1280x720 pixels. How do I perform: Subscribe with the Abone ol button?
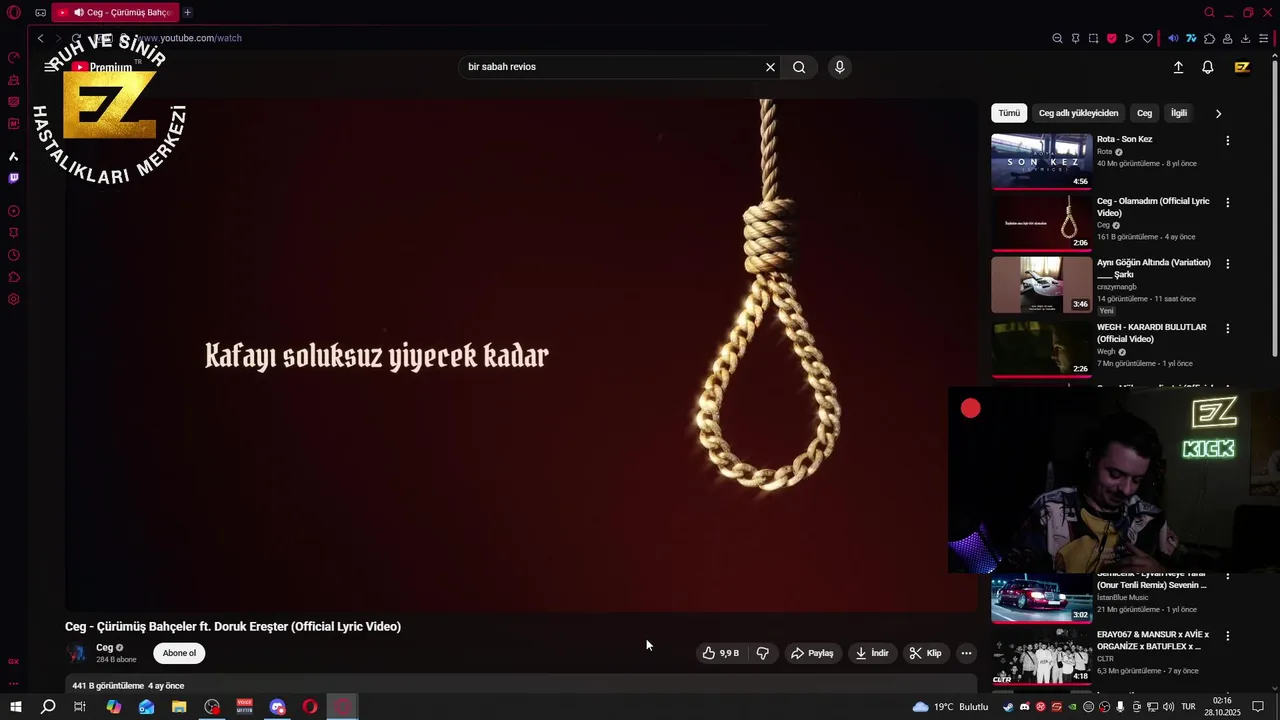[179, 653]
